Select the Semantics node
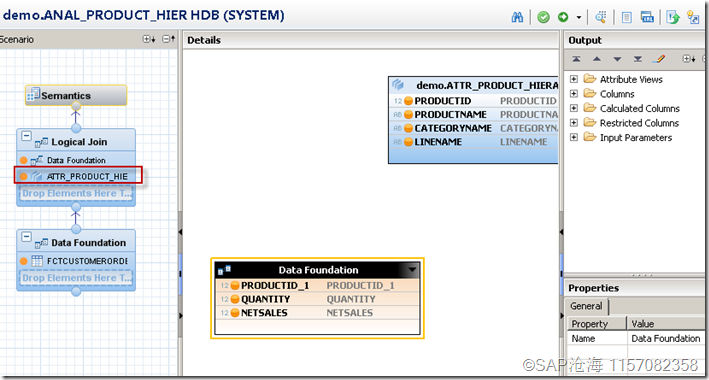Viewport: 709px width, 380px height. 76,95
